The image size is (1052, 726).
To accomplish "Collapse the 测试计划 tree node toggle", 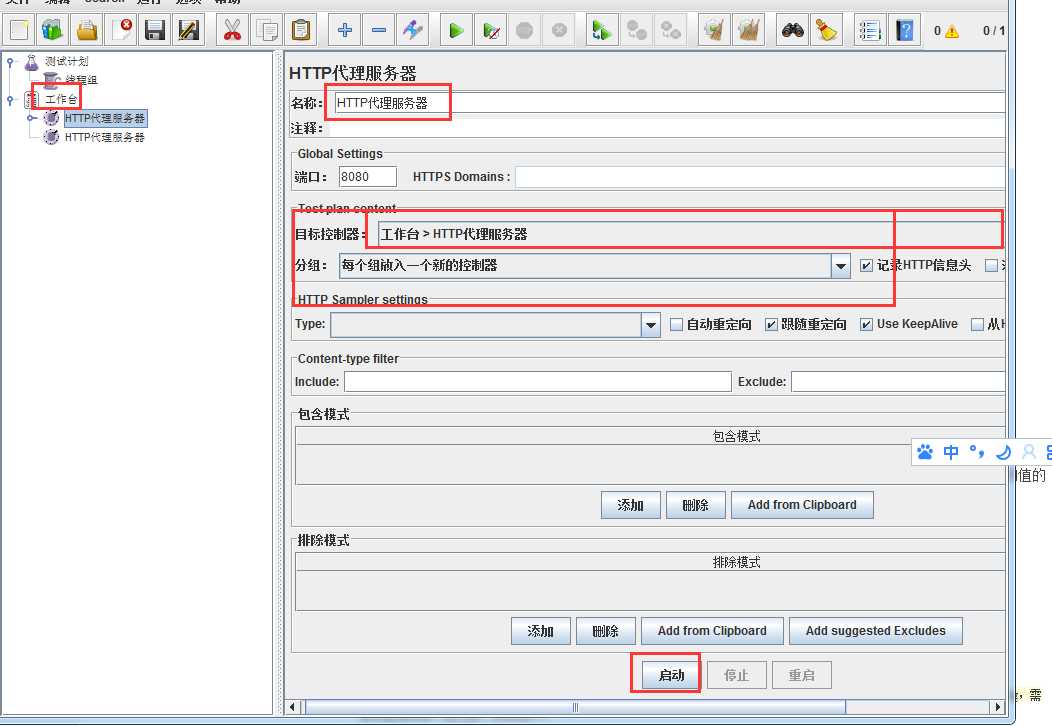I will (x=10, y=62).
